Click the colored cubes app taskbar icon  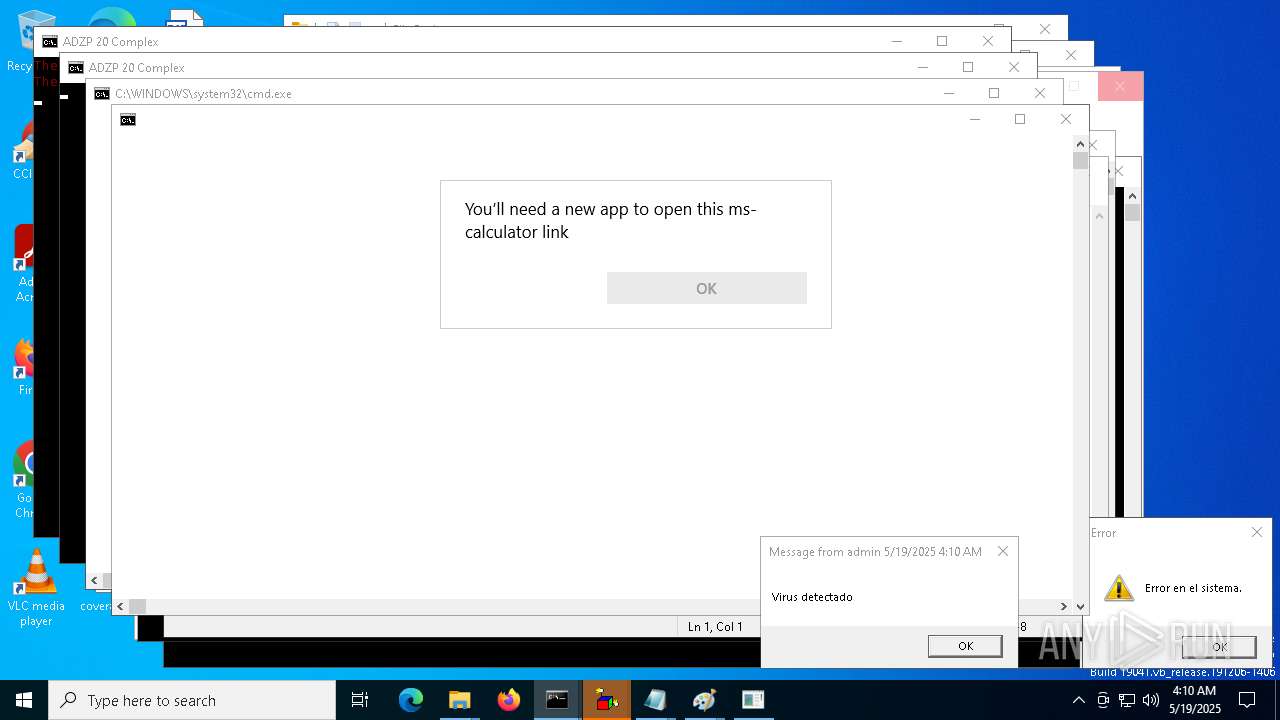607,700
